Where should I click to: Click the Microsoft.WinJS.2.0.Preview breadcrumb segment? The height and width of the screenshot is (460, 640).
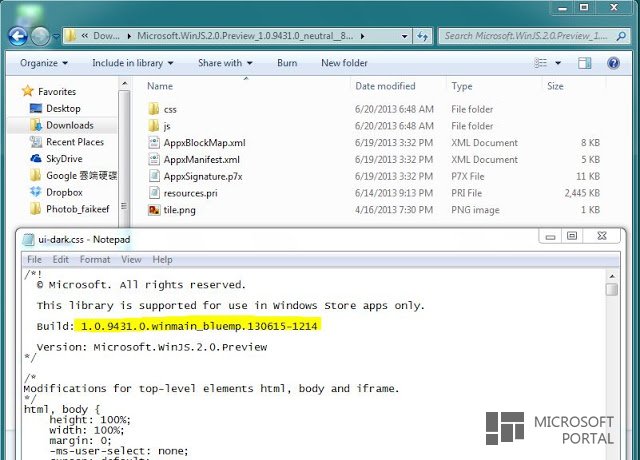click(x=245, y=36)
